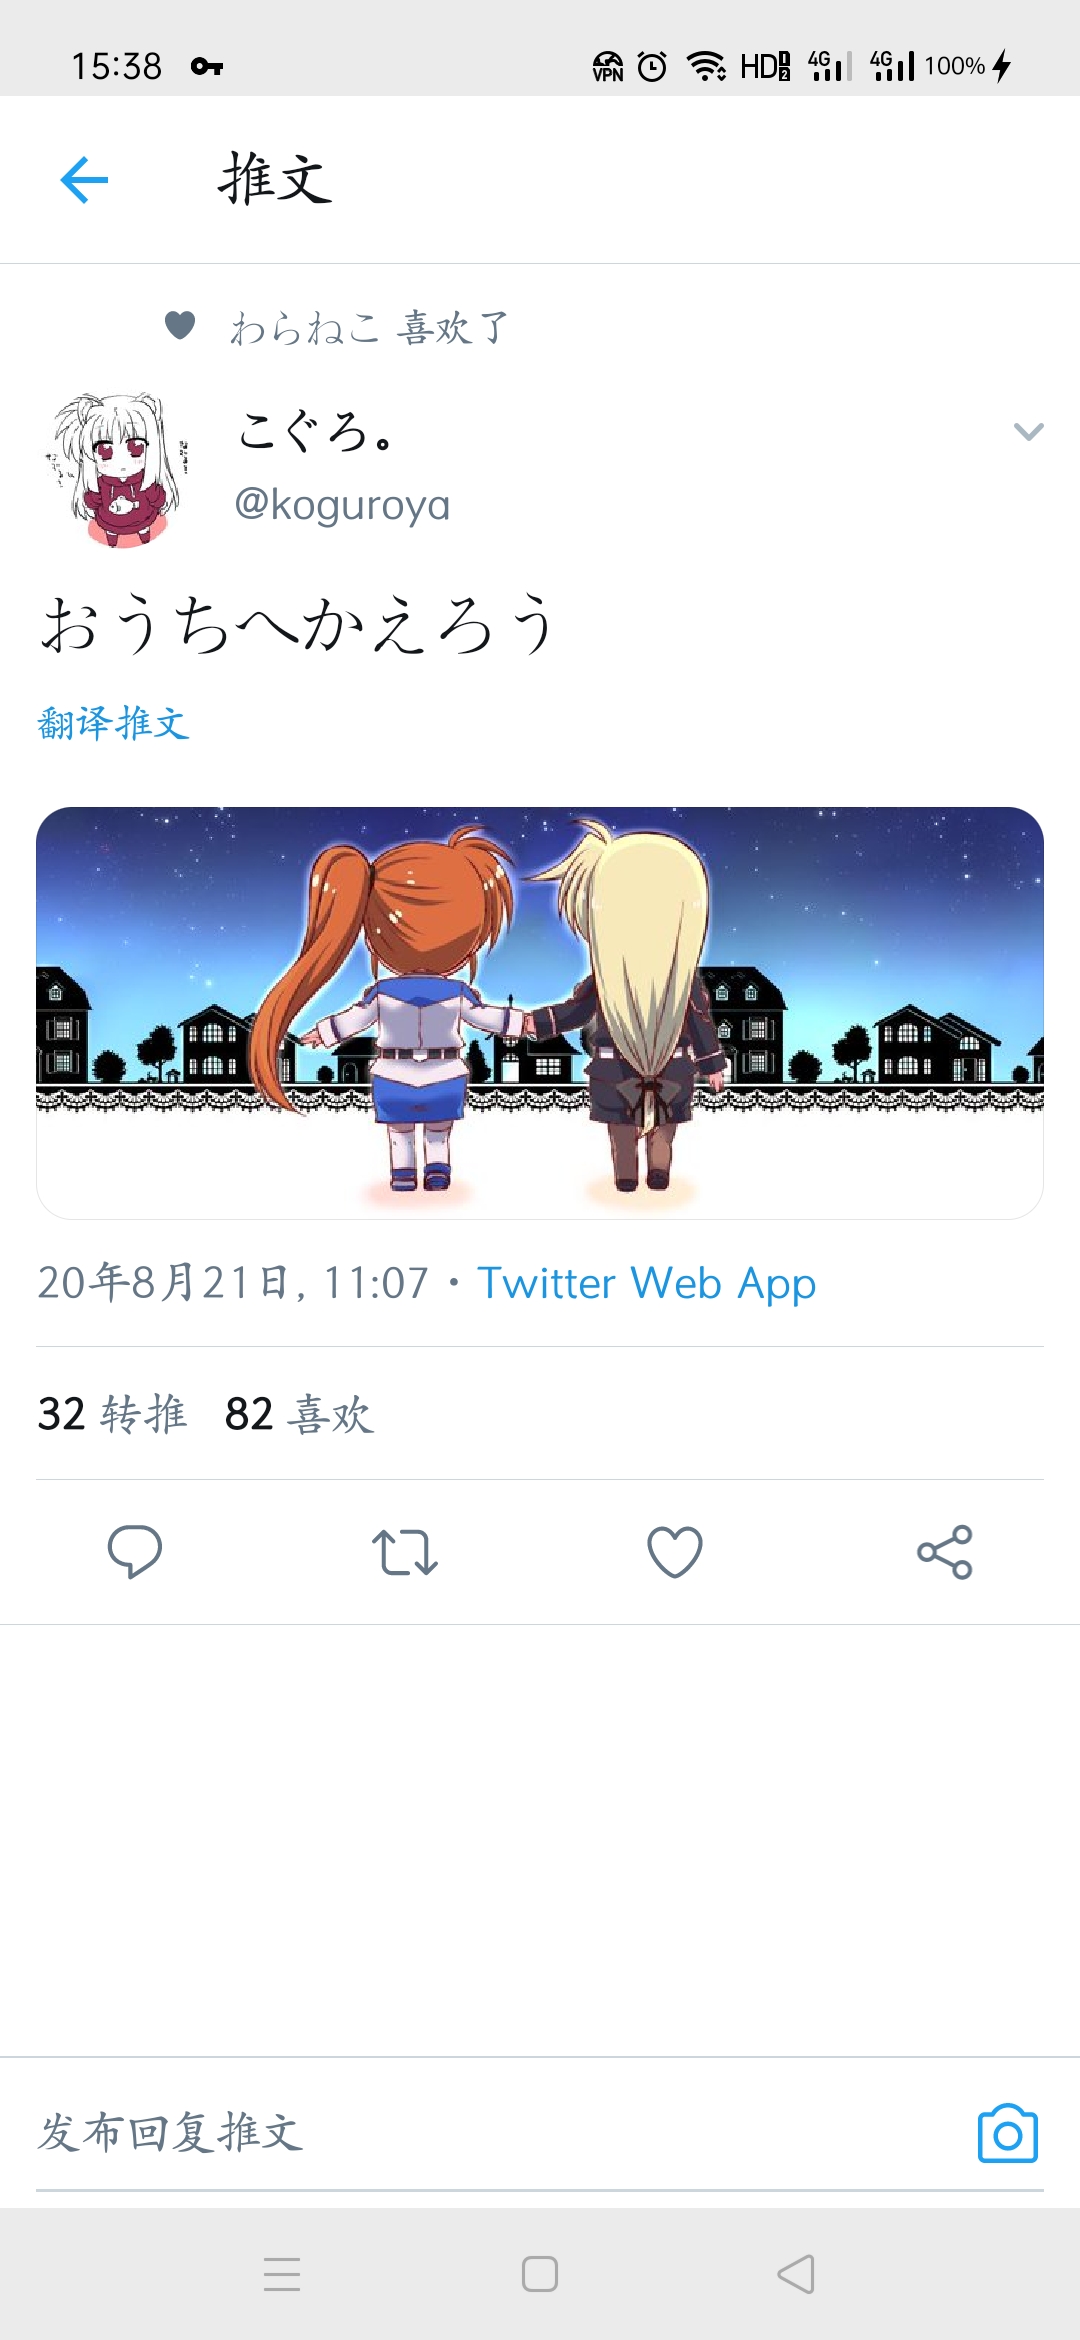The image size is (1080, 2340).
Task: Tap the camera icon in reply bar
Action: pos(1008,2134)
